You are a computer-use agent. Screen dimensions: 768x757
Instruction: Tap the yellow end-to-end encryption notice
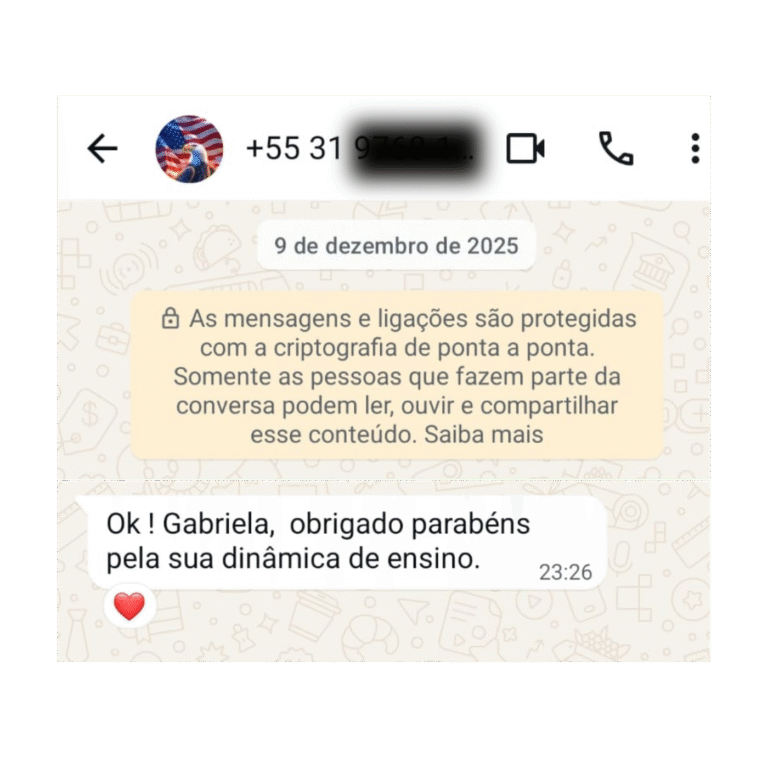click(397, 376)
